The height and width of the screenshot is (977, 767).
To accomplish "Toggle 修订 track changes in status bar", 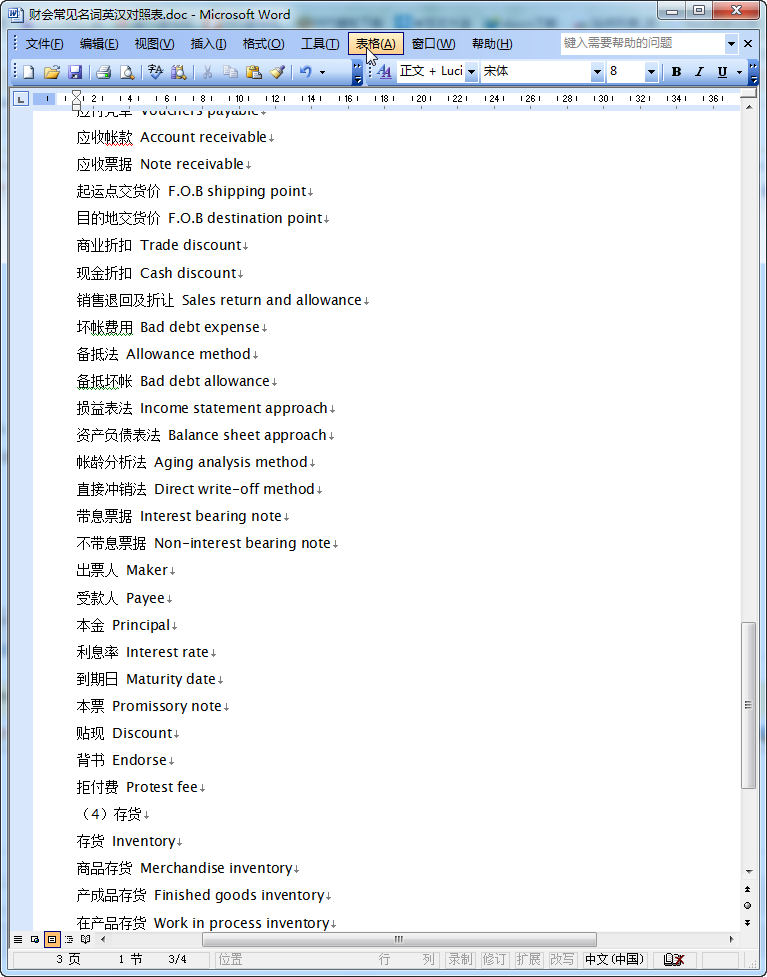I will pos(494,960).
